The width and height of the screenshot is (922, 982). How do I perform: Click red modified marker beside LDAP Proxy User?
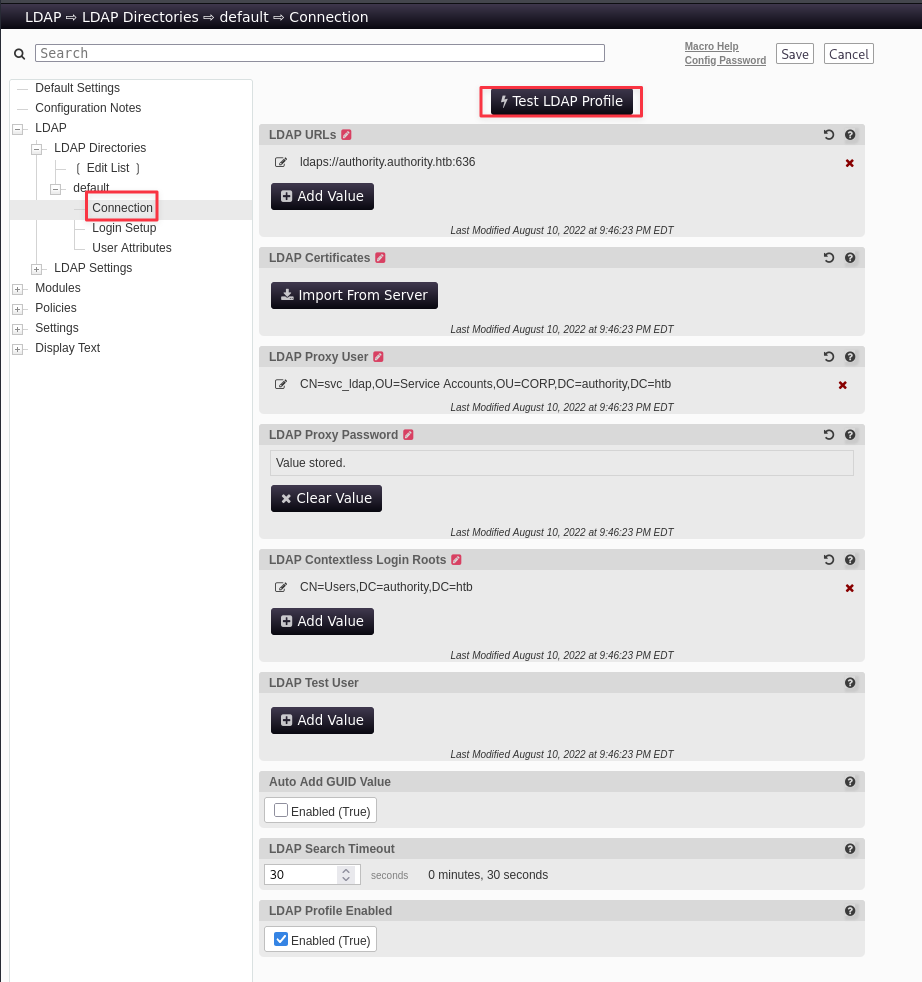378,356
